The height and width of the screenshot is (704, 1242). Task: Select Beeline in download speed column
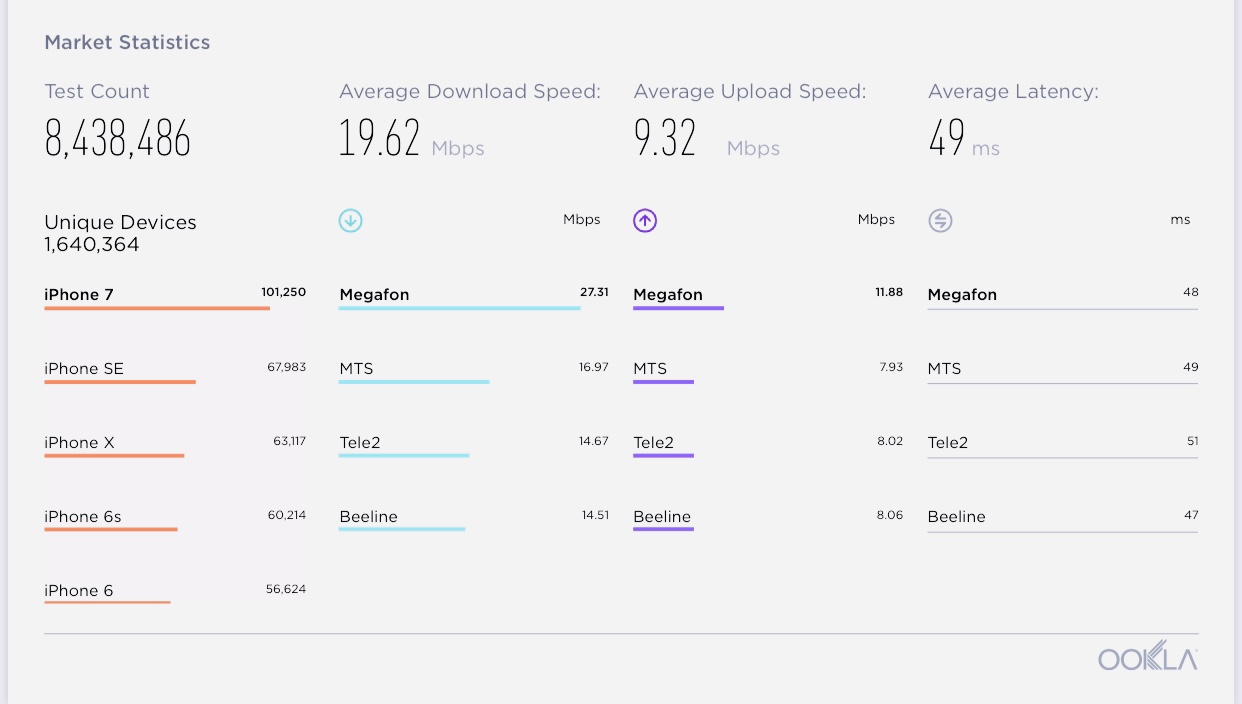pyautogui.click(x=369, y=517)
